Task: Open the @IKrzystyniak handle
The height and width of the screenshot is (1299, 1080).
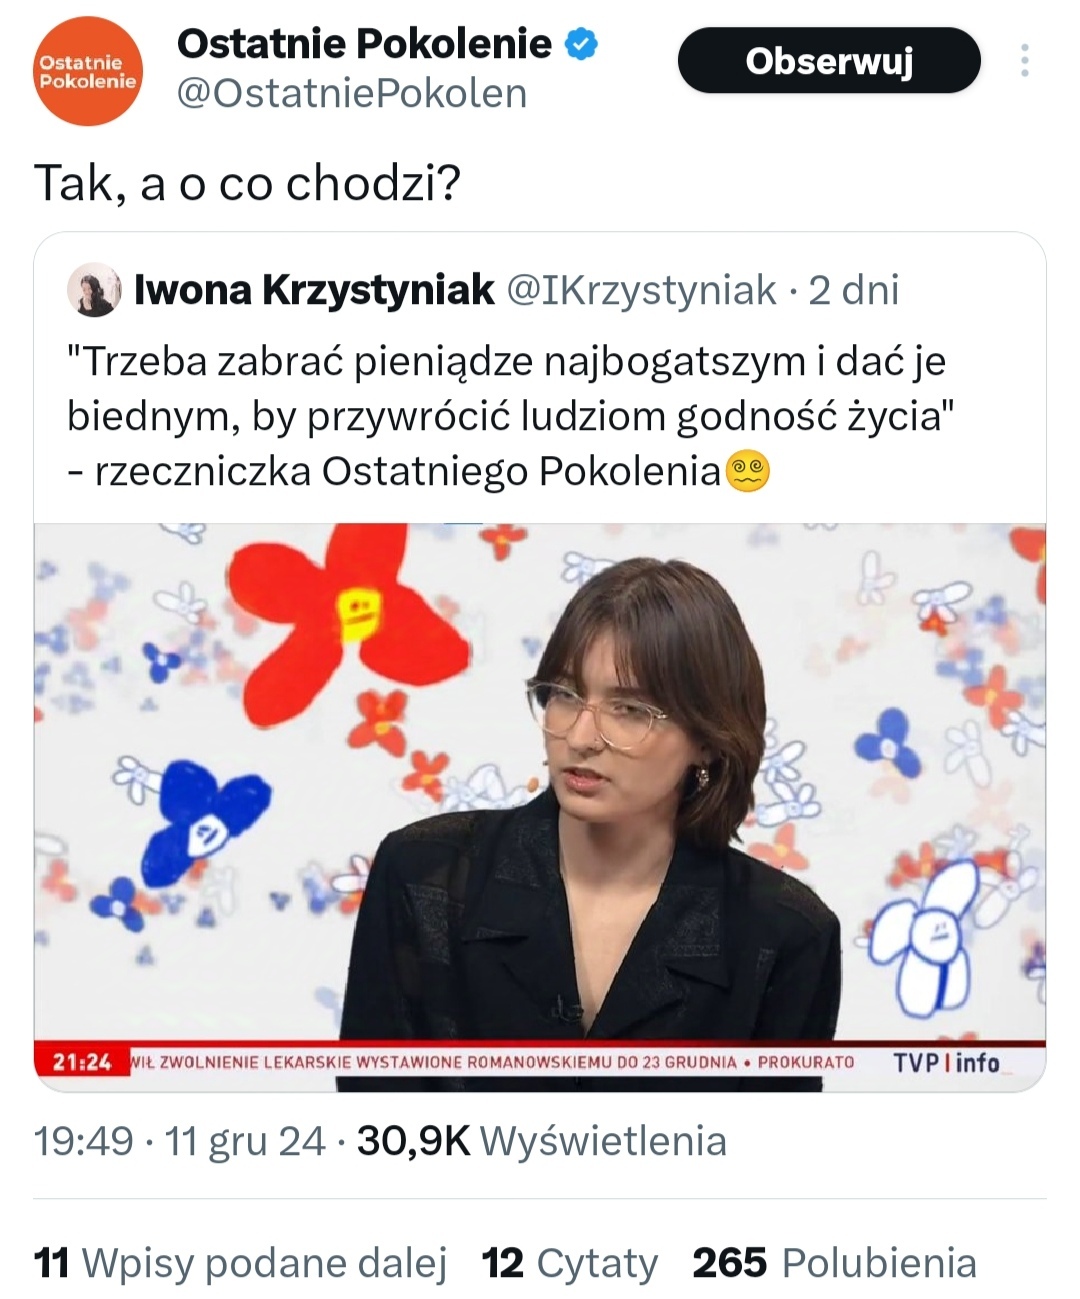Action: [x=641, y=290]
